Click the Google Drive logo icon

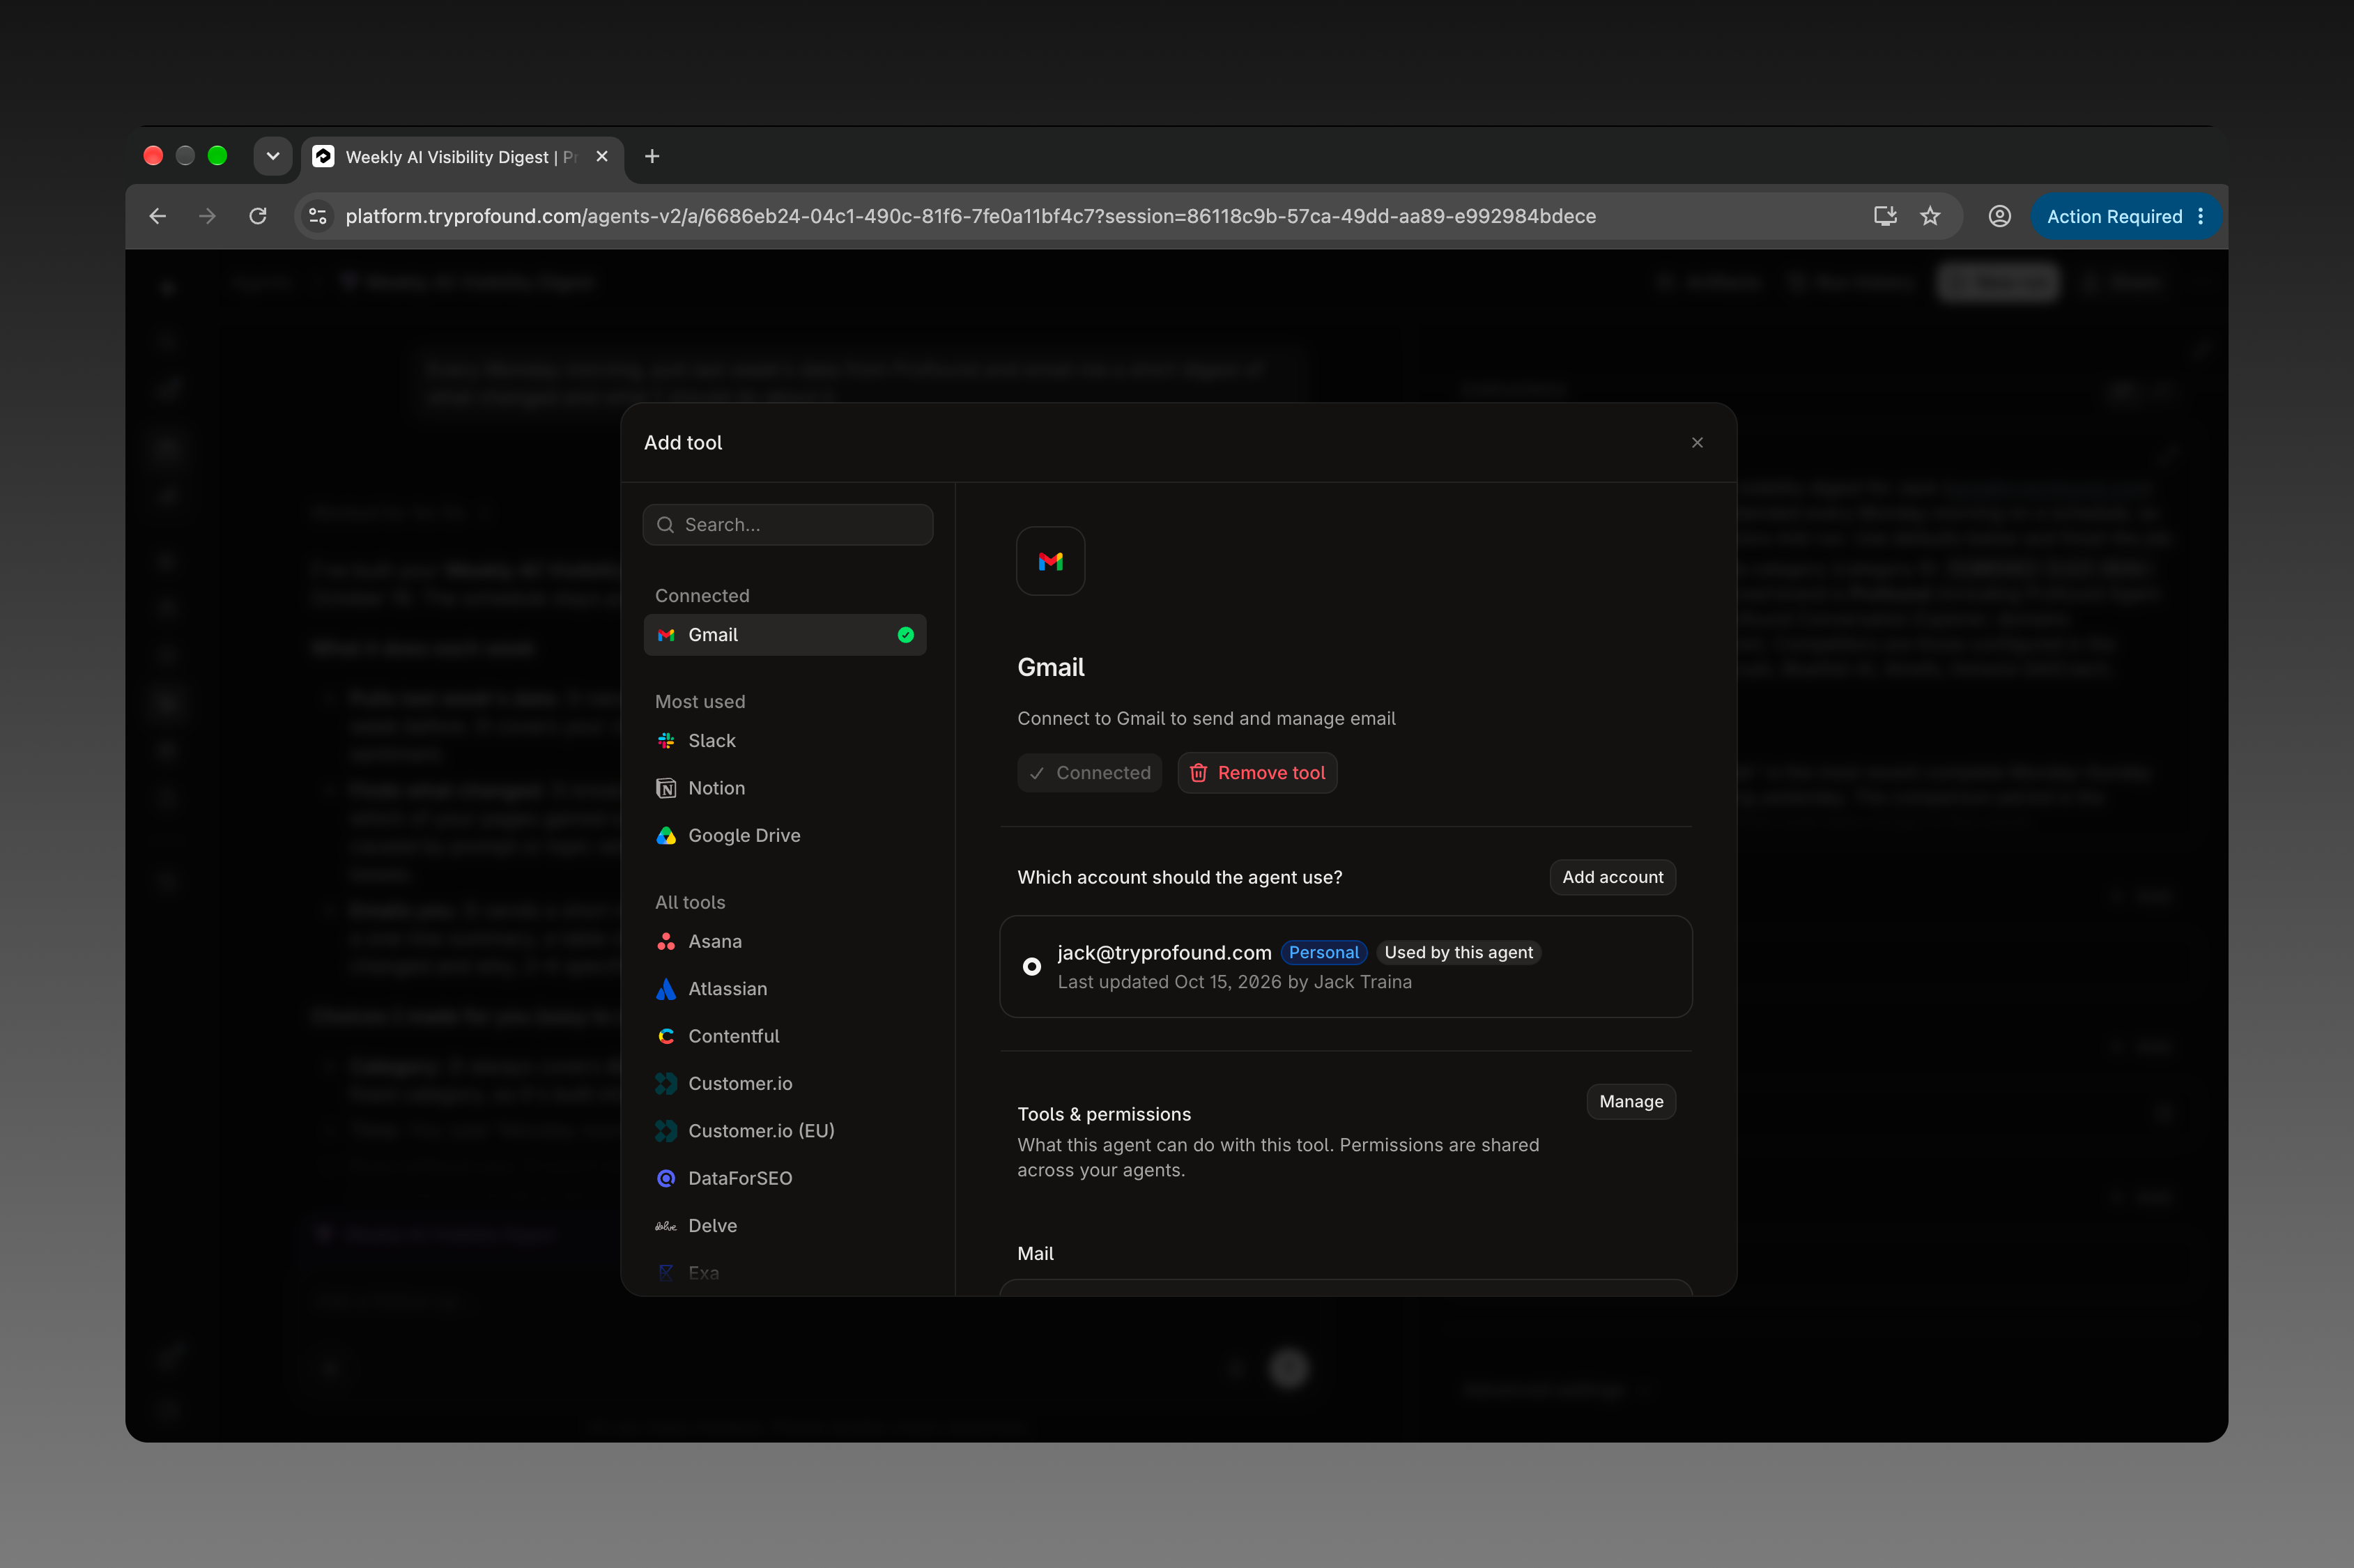pos(666,835)
